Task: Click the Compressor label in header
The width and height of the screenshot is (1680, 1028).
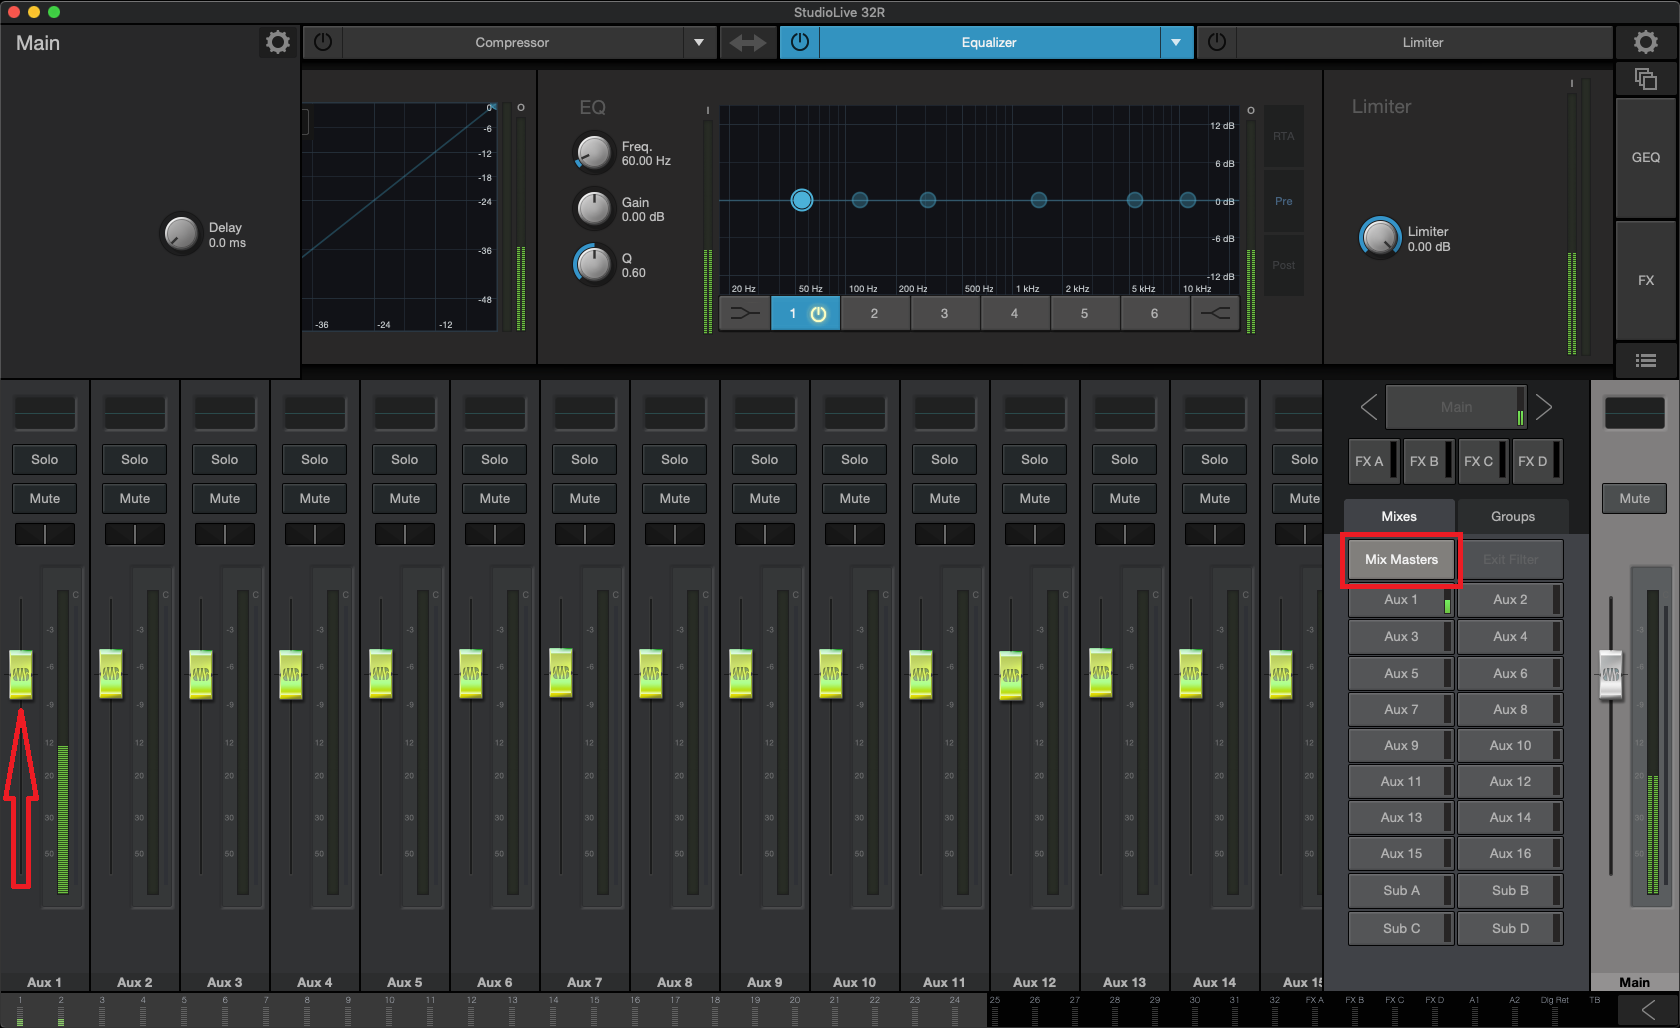Action: pos(512,42)
